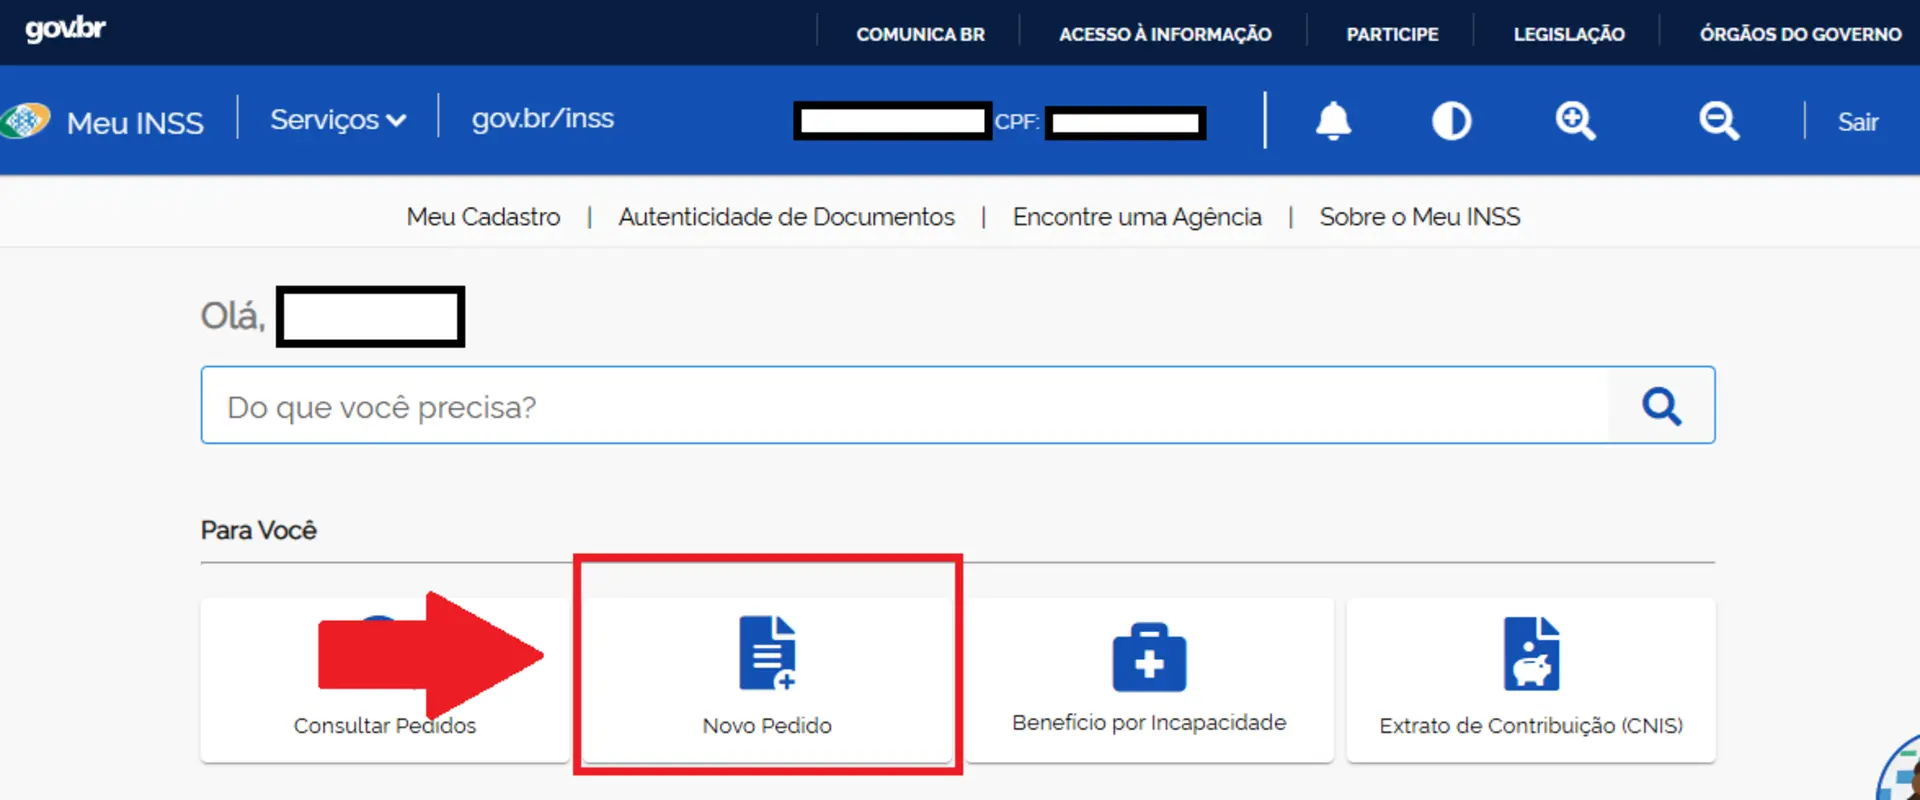Click the Novo Pedido label
The image size is (1920, 800).
(x=767, y=726)
